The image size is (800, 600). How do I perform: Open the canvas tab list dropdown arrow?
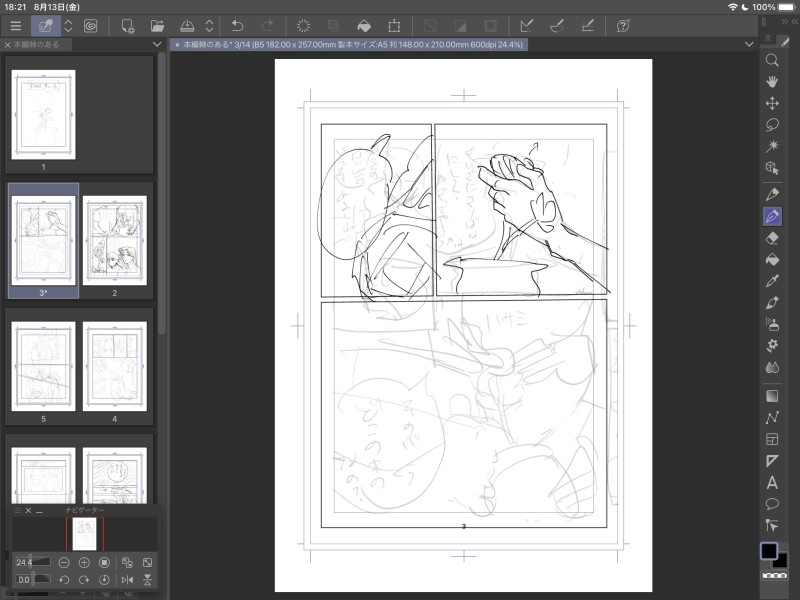[x=750, y=45]
